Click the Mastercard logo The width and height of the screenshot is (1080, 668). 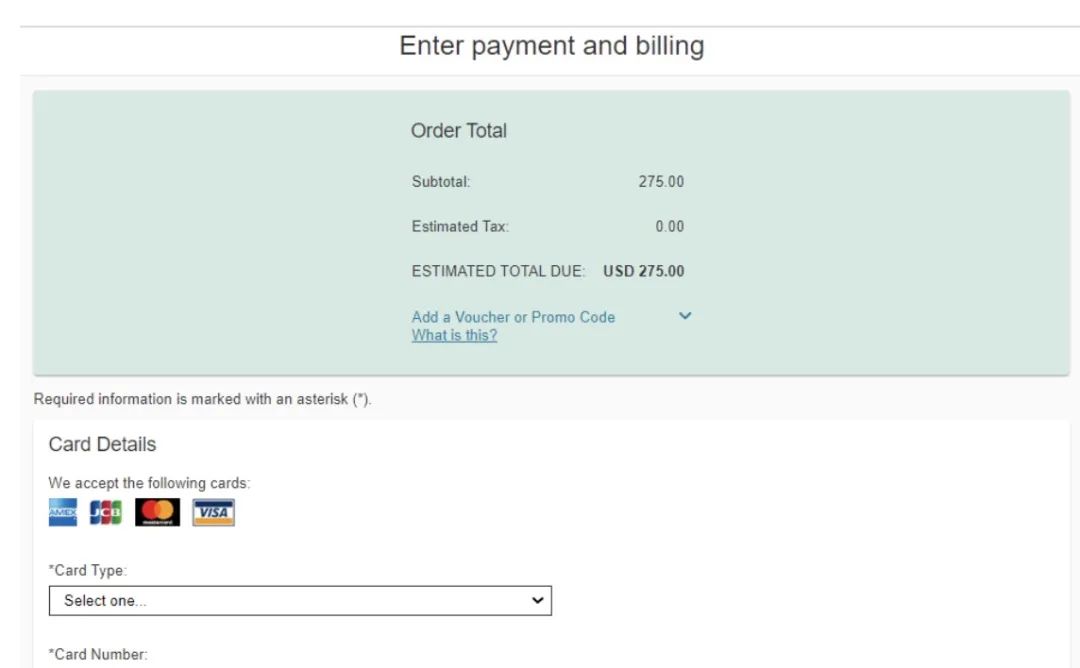click(158, 512)
